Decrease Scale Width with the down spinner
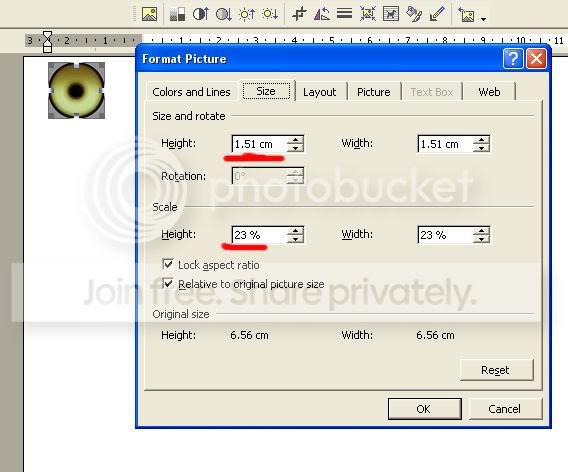Viewport: 568px width, 472px height. [481, 239]
